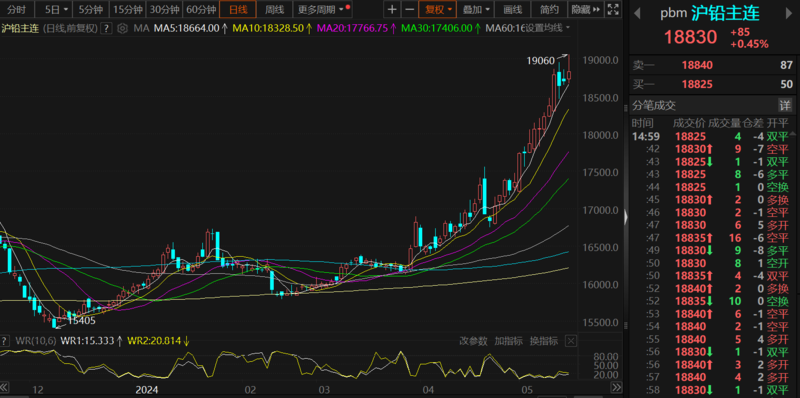Open 设置均线 dropdown
Image resolution: width=800 pixels, height=398 pixels.
tap(548, 28)
